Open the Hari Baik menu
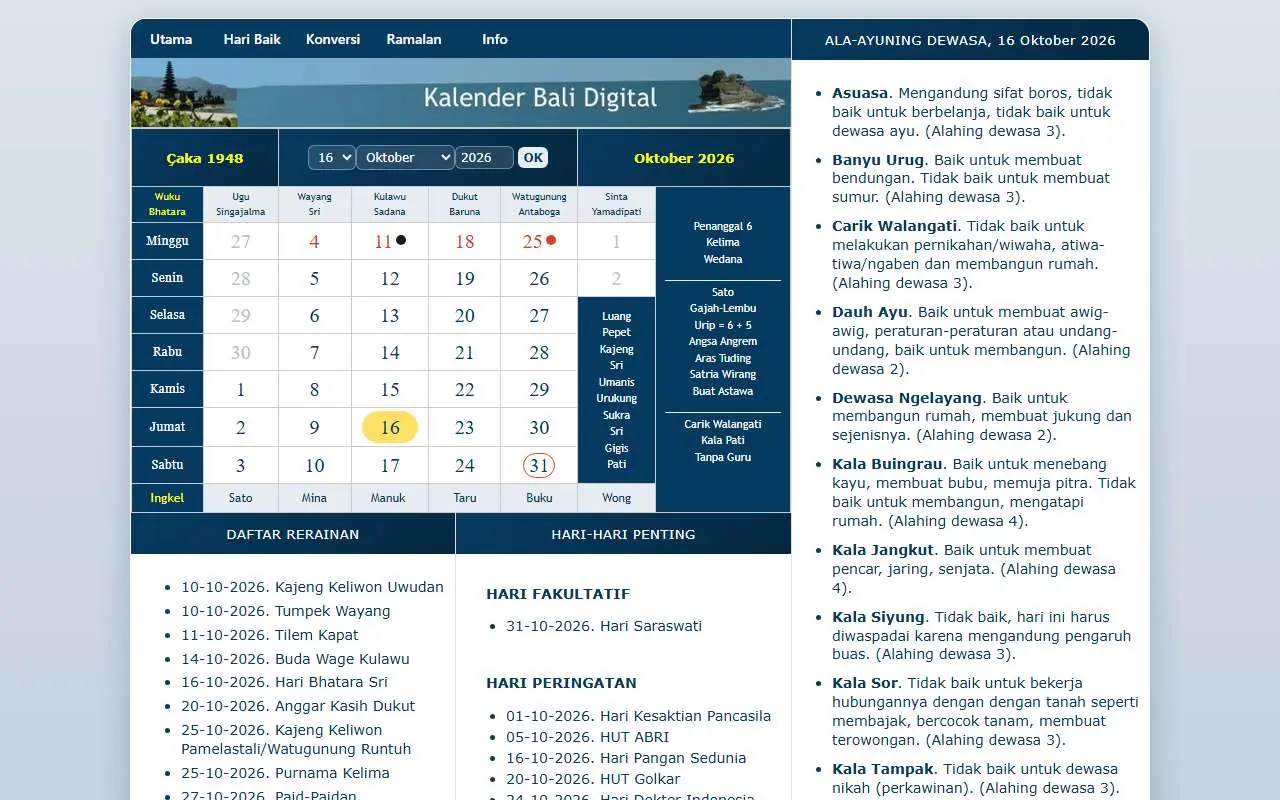 point(252,39)
